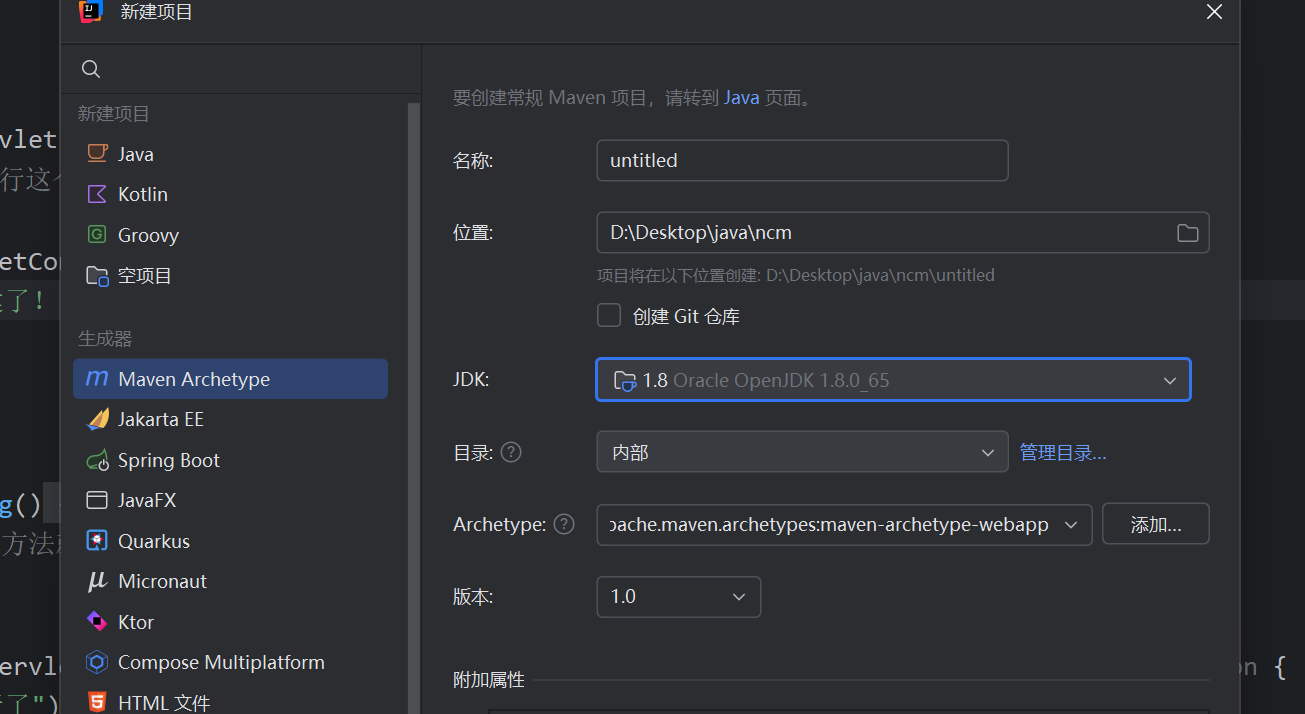Click the 添加... button
1305x714 pixels.
[x=1155, y=524]
